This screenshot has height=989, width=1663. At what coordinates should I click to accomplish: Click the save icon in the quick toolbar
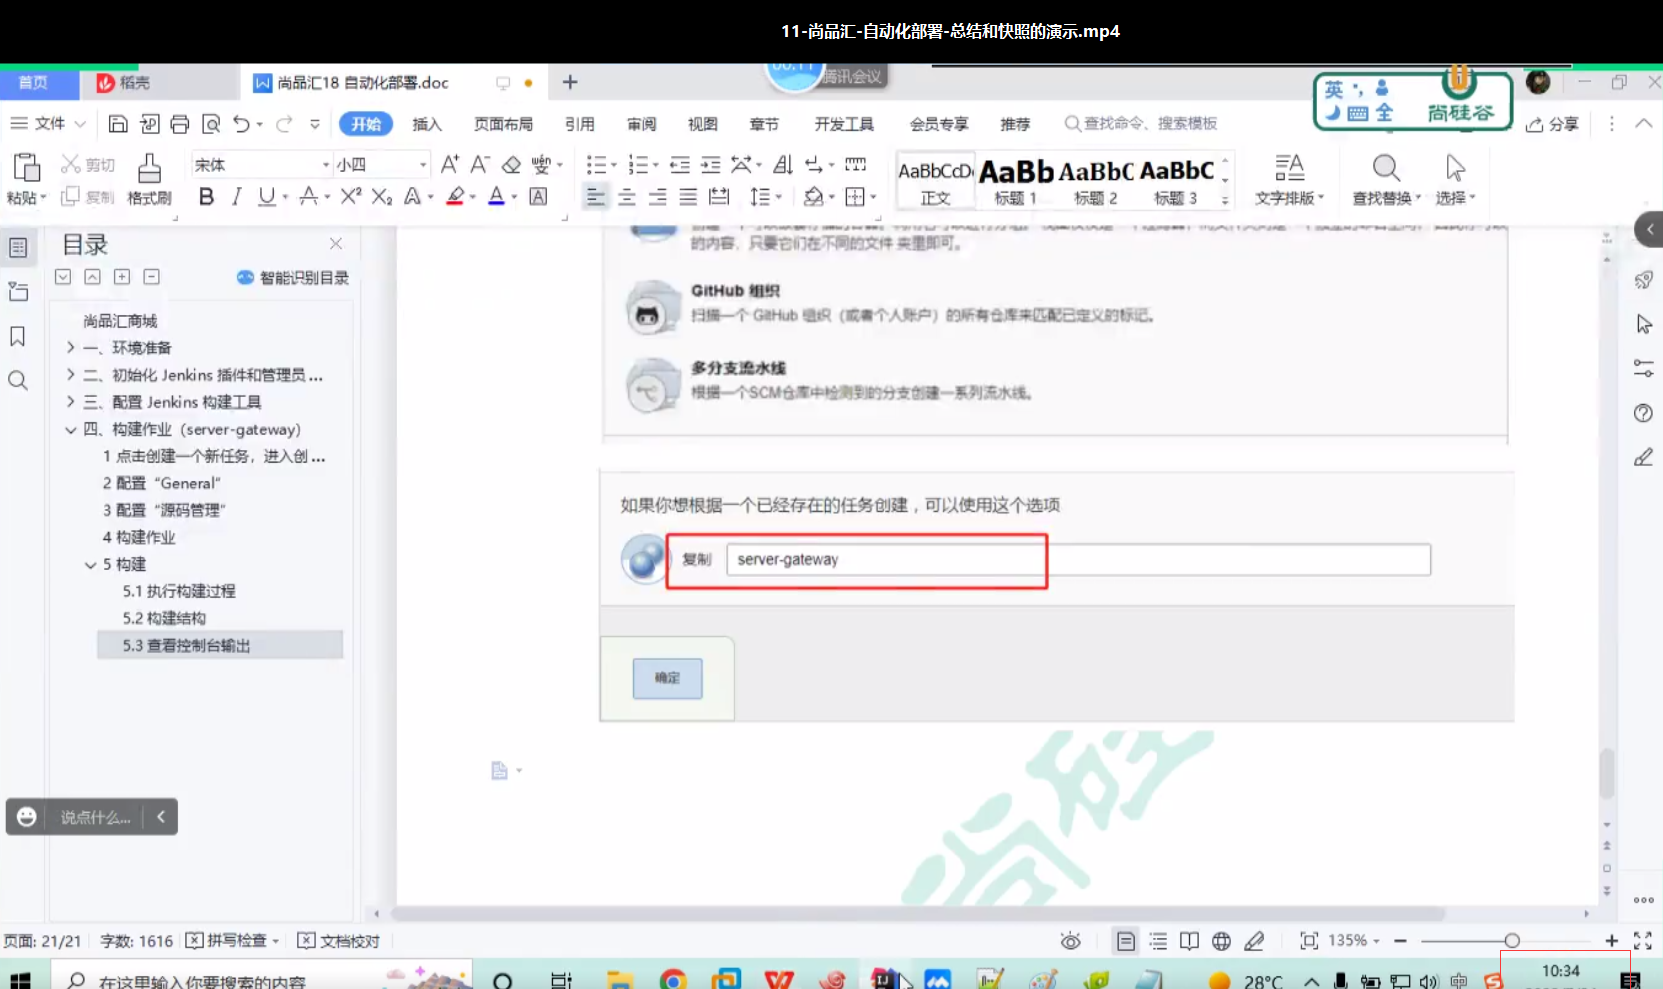tap(118, 124)
